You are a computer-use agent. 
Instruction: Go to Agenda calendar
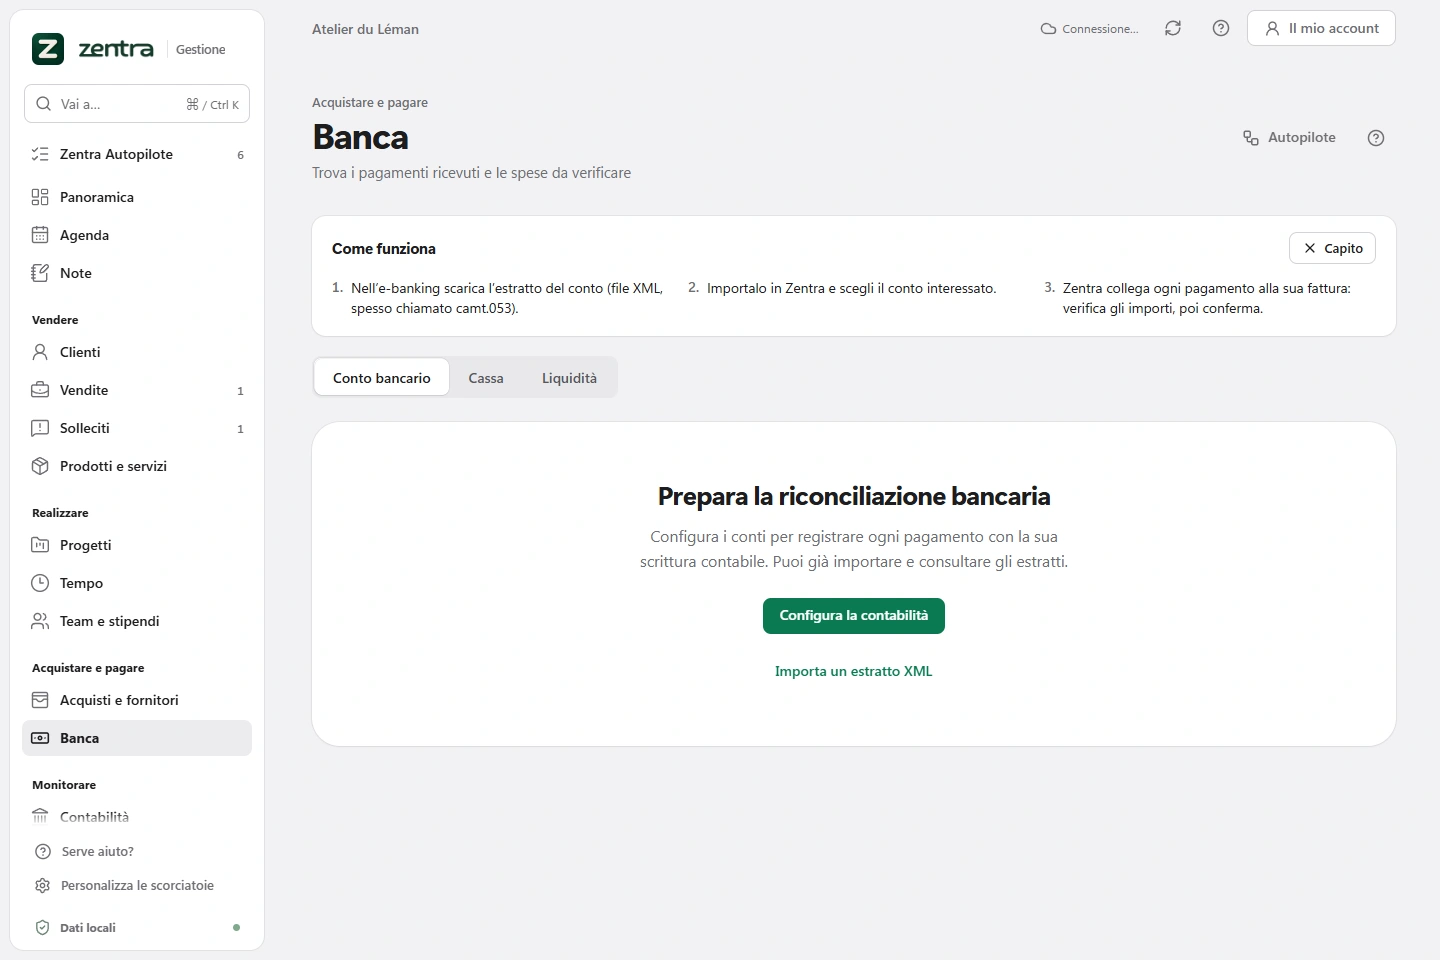[137, 235]
